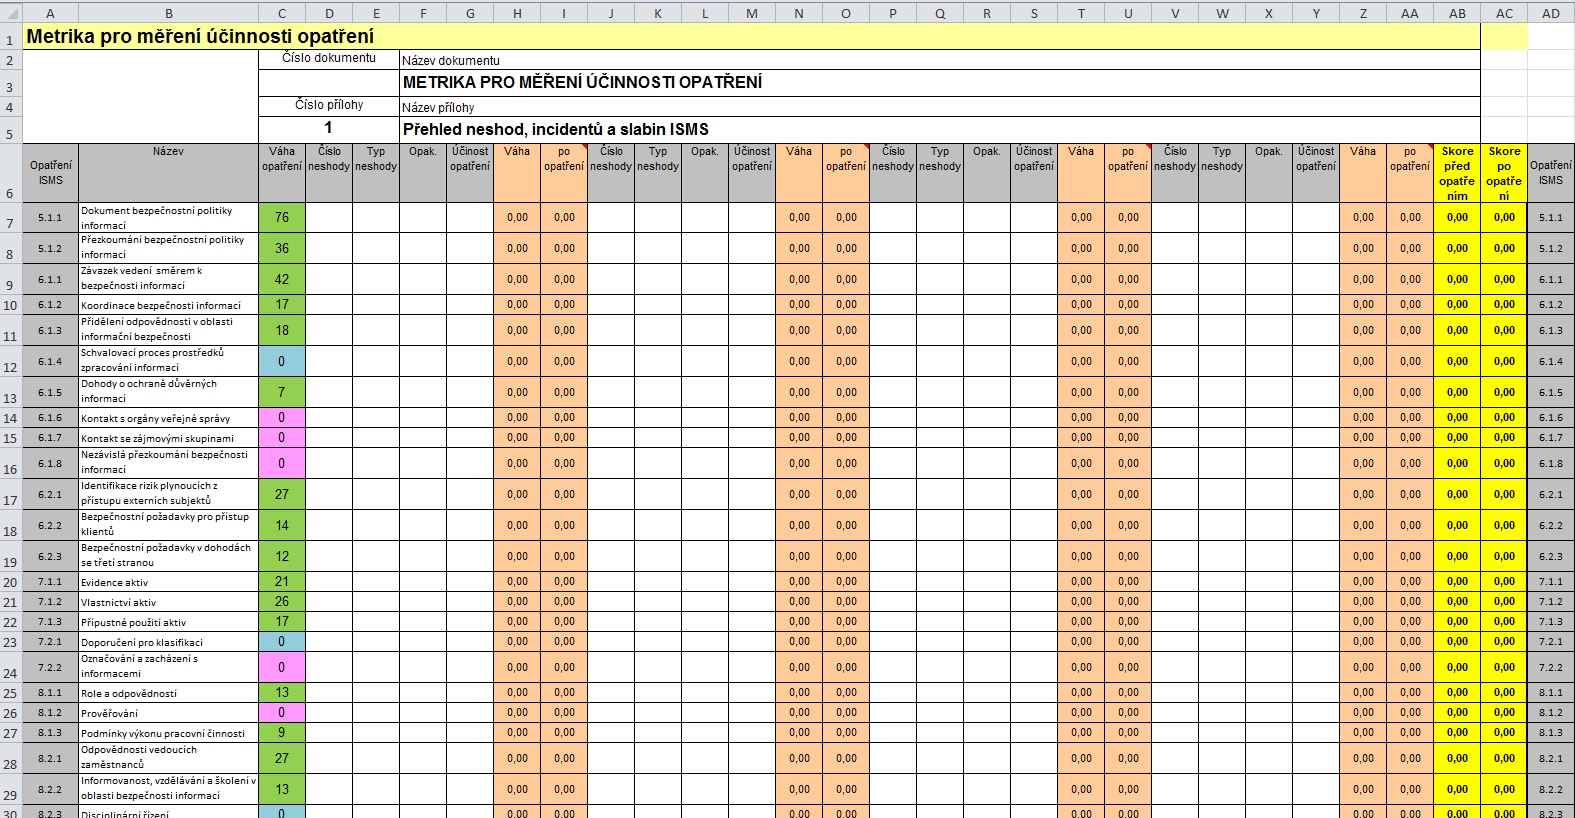Click 'Opak.' header in column F
Screen dimensions: 1575x818
click(423, 173)
